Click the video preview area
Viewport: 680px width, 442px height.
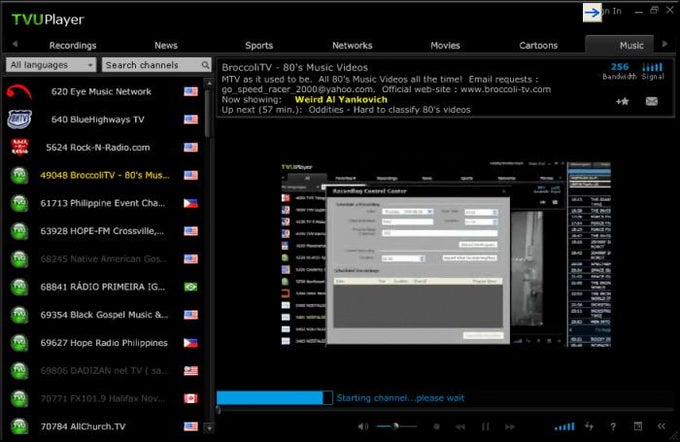[x=446, y=254]
